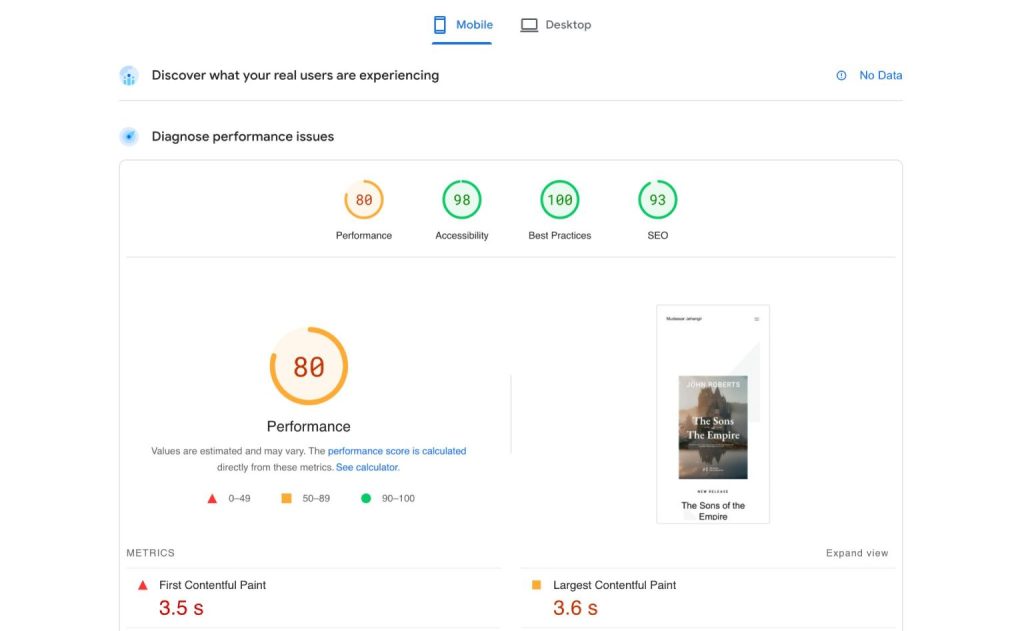Click the '90–100' legend text
The image size is (1024, 631).
click(x=398, y=498)
